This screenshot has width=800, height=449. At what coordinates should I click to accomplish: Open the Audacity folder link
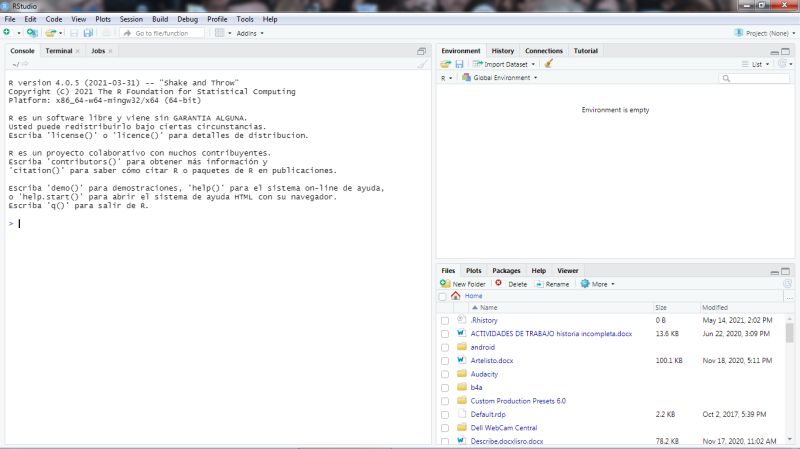pyautogui.click(x=484, y=374)
